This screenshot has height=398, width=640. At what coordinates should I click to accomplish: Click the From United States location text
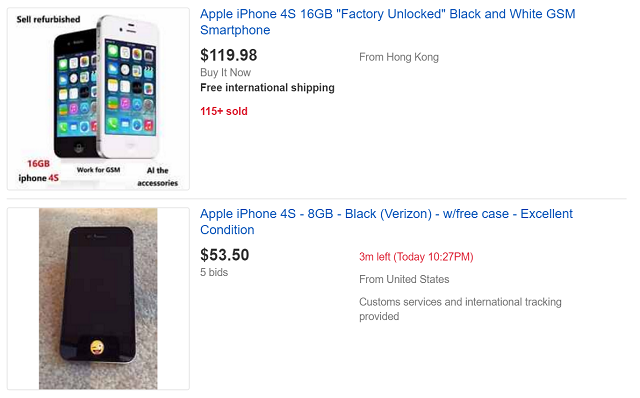tap(404, 279)
